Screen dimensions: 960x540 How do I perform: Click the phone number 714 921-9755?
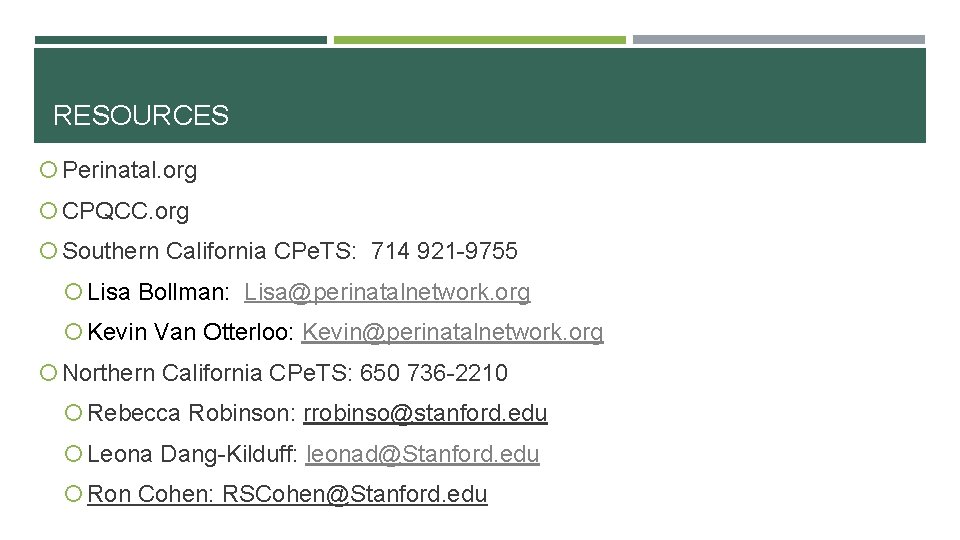(444, 251)
